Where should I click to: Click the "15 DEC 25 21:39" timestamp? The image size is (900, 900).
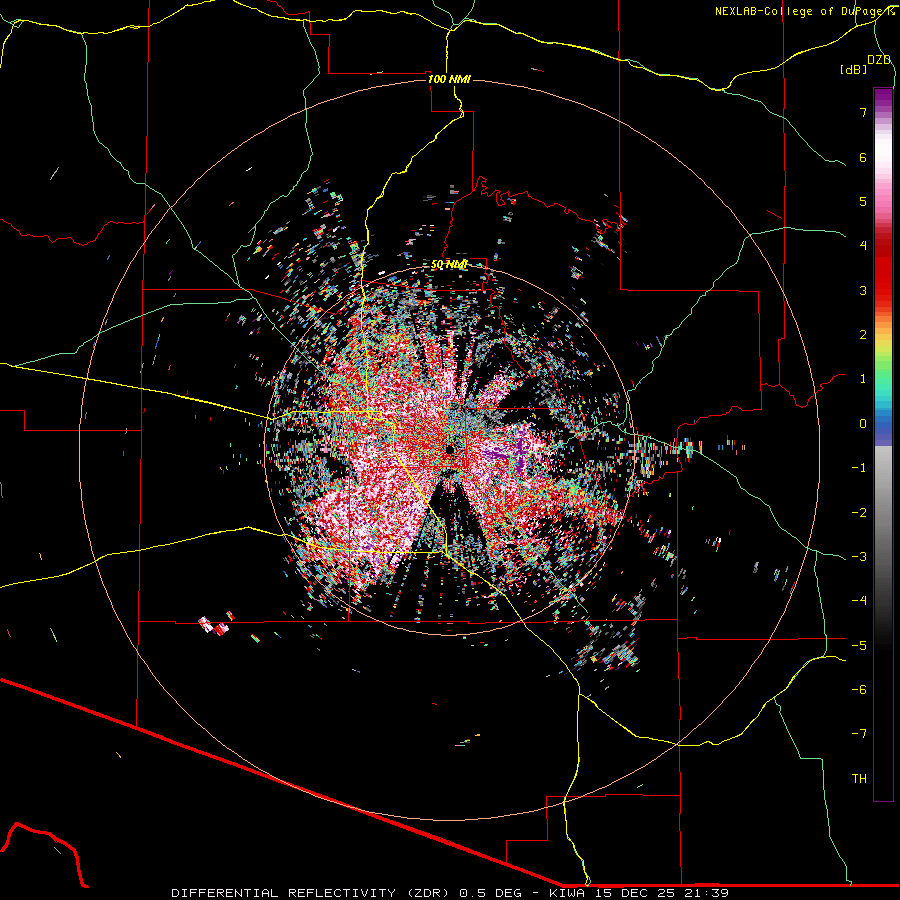point(663,893)
